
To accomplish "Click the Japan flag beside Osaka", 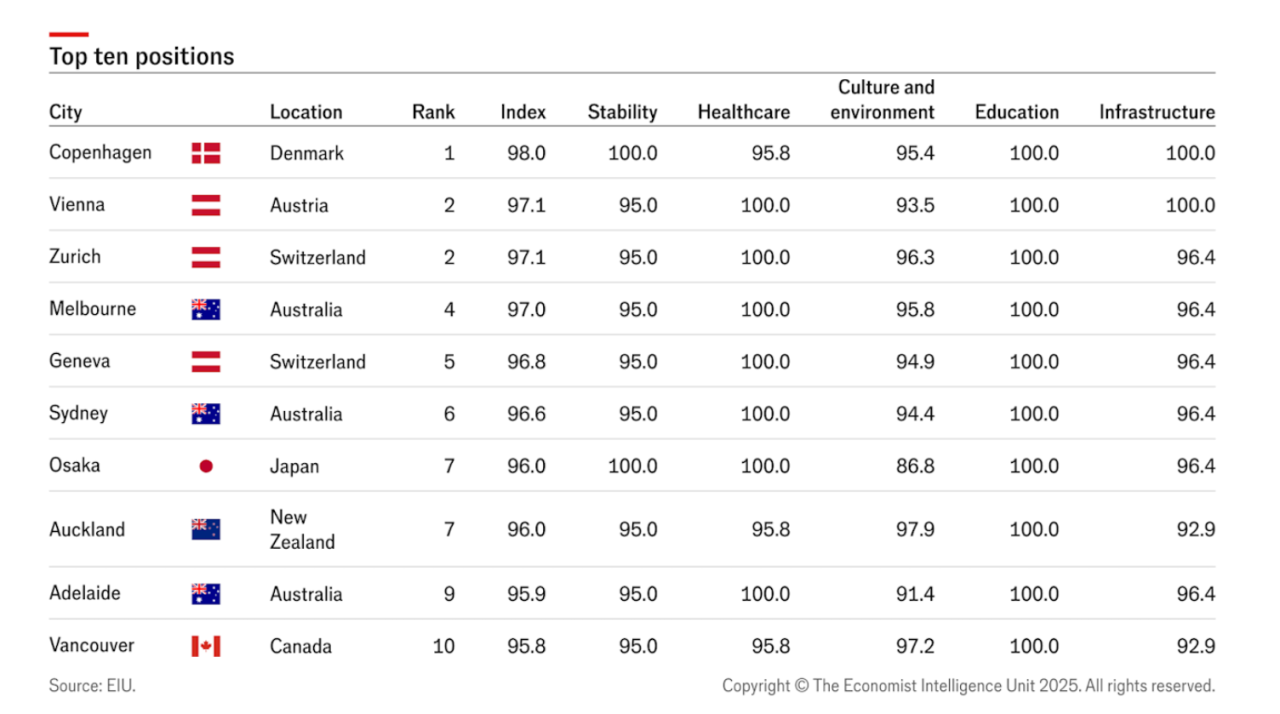I will point(206,466).
